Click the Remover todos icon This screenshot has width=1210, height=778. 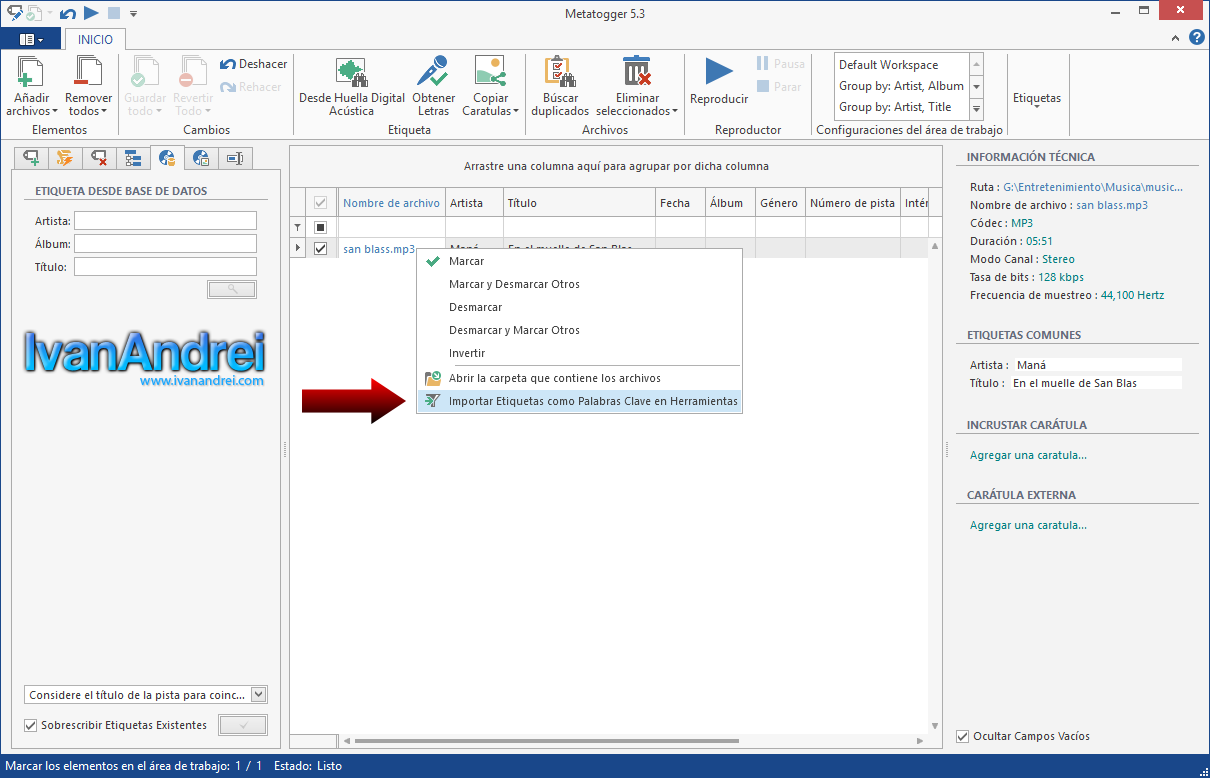click(x=89, y=71)
